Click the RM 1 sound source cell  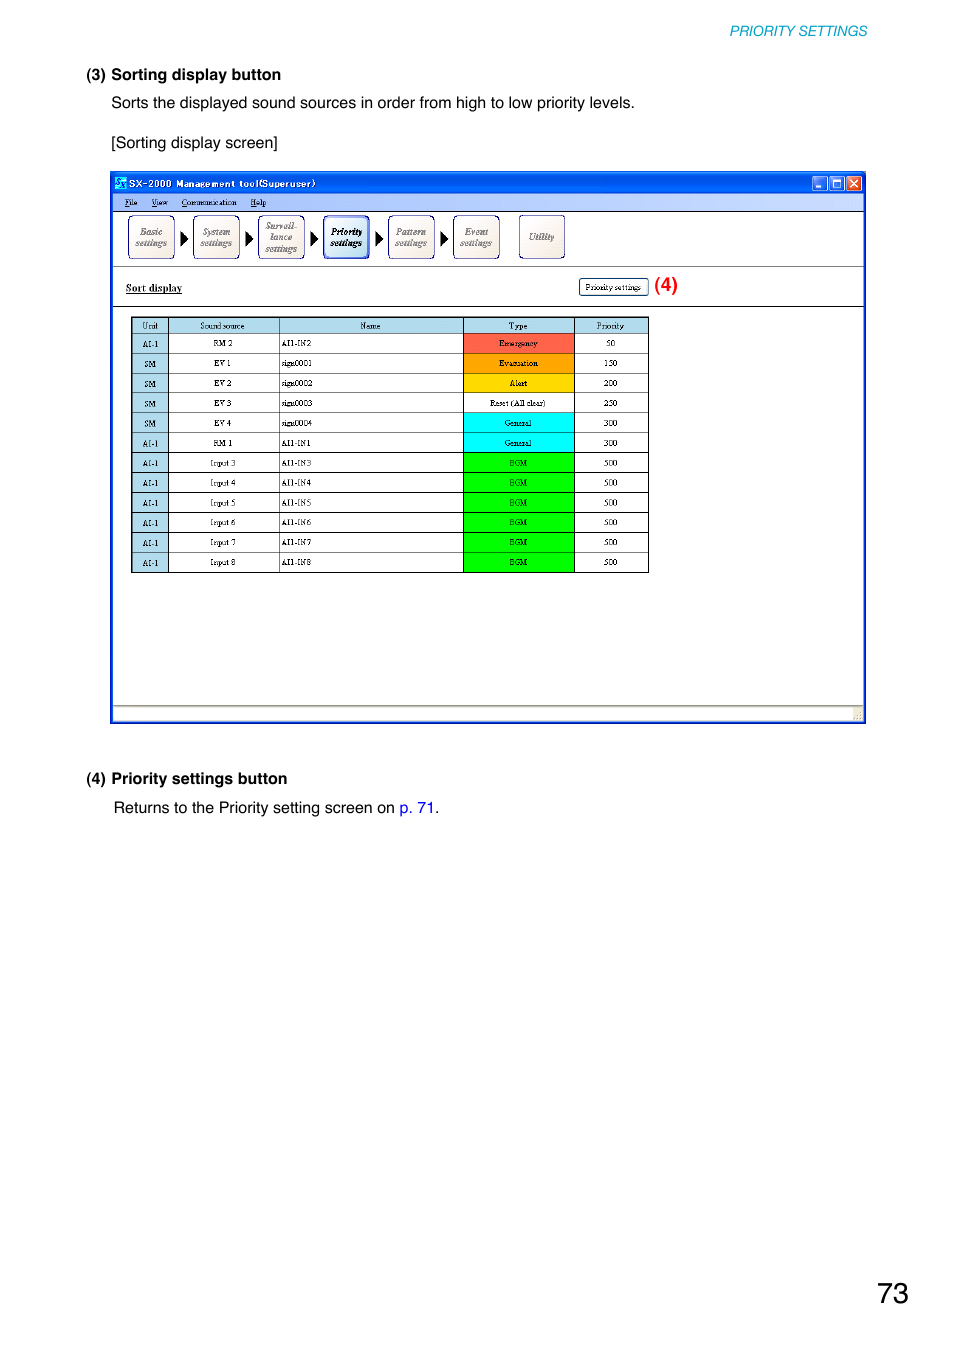[224, 443]
